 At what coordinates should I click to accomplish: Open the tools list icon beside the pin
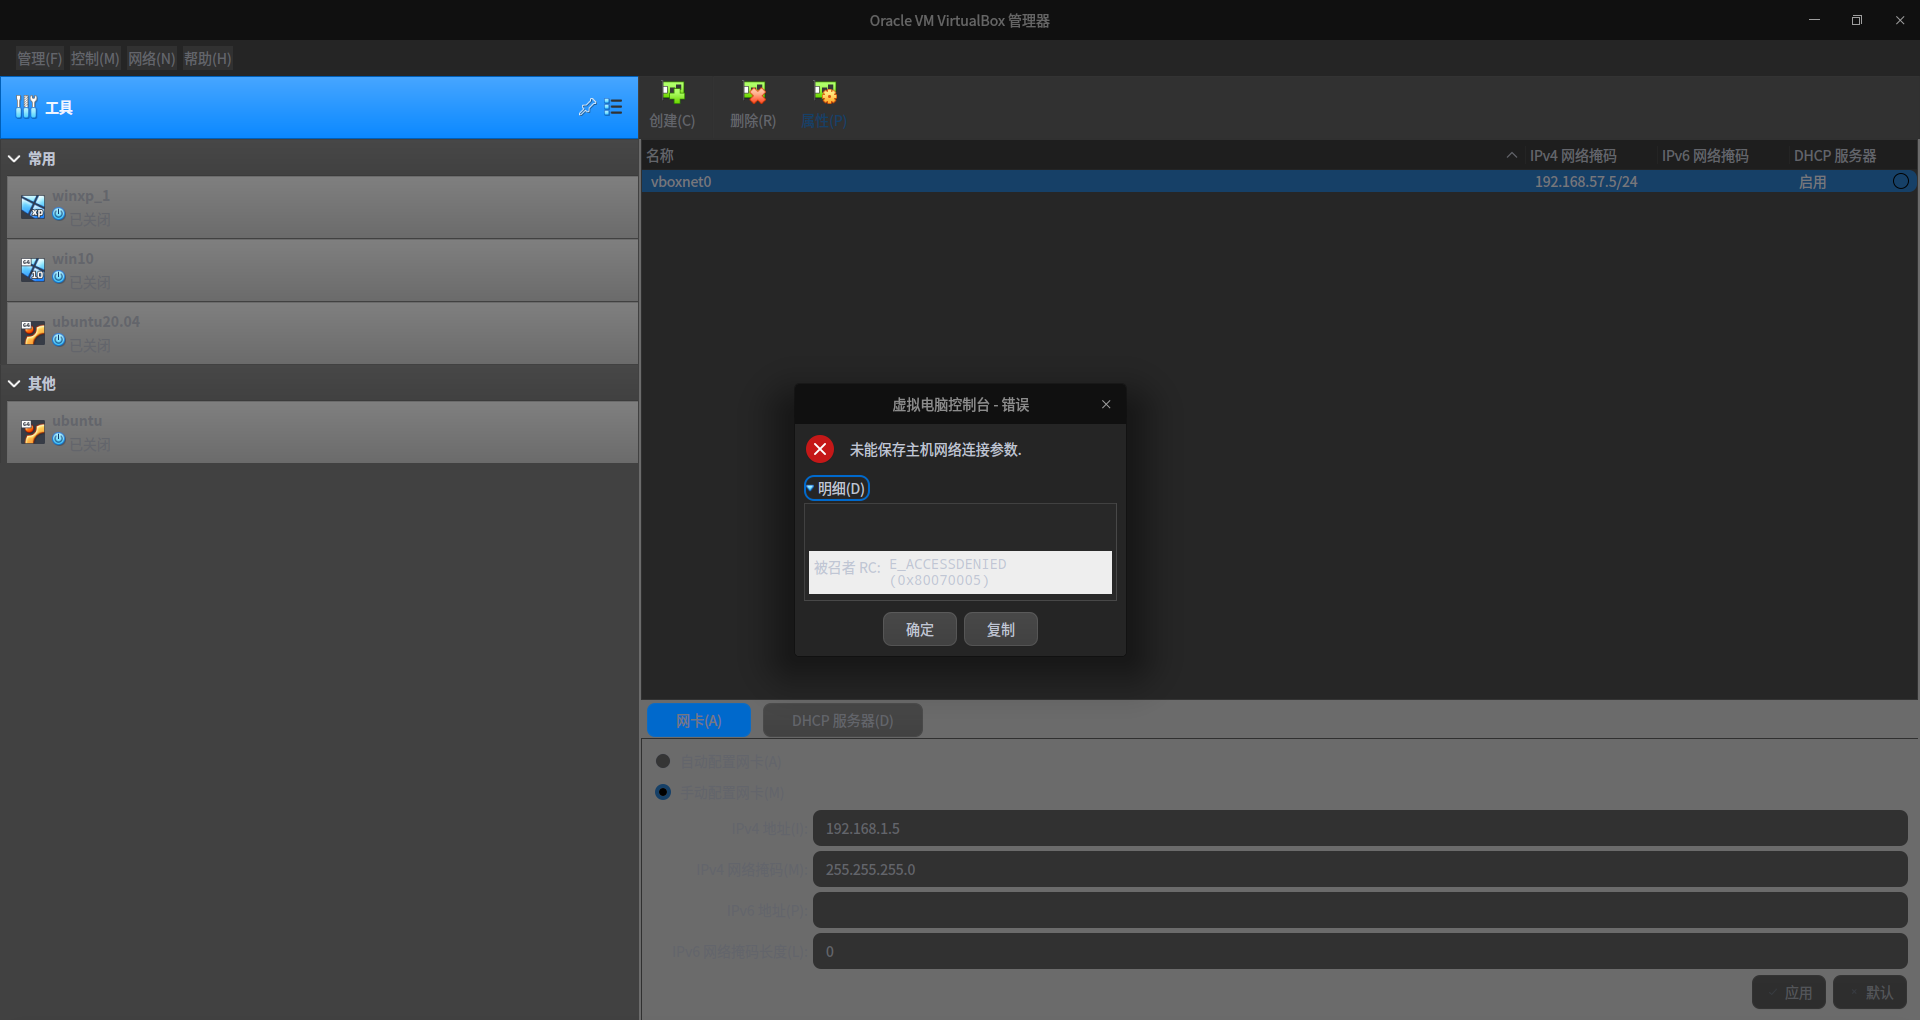pos(614,107)
